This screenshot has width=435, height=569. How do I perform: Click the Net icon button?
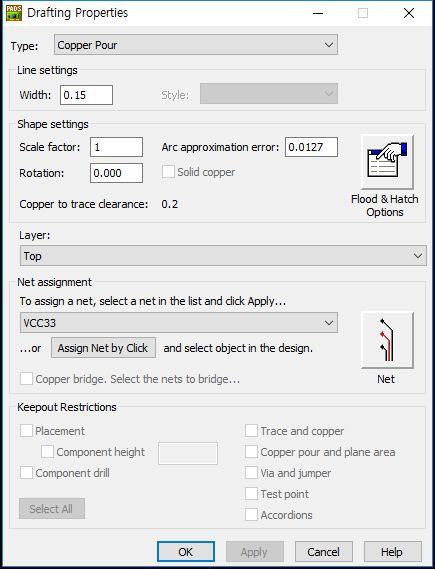coord(387,340)
